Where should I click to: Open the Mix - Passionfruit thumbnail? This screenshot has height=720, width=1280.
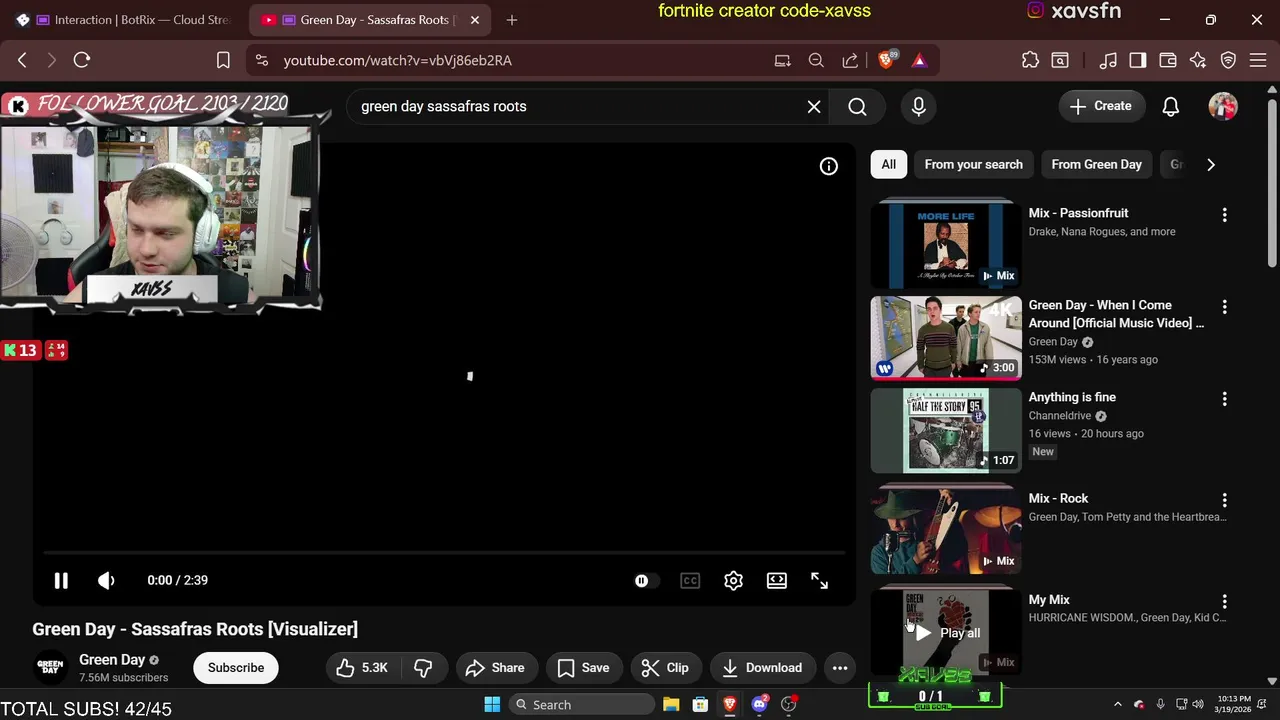pyautogui.click(x=946, y=245)
